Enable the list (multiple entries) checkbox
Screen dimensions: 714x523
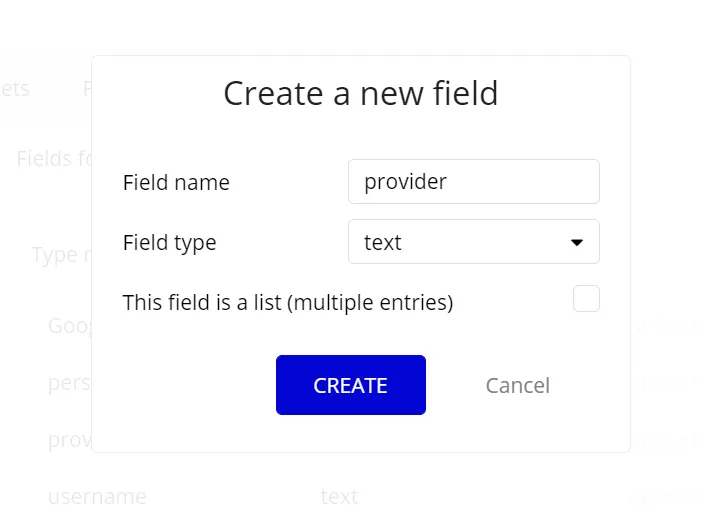coord(586,299)
